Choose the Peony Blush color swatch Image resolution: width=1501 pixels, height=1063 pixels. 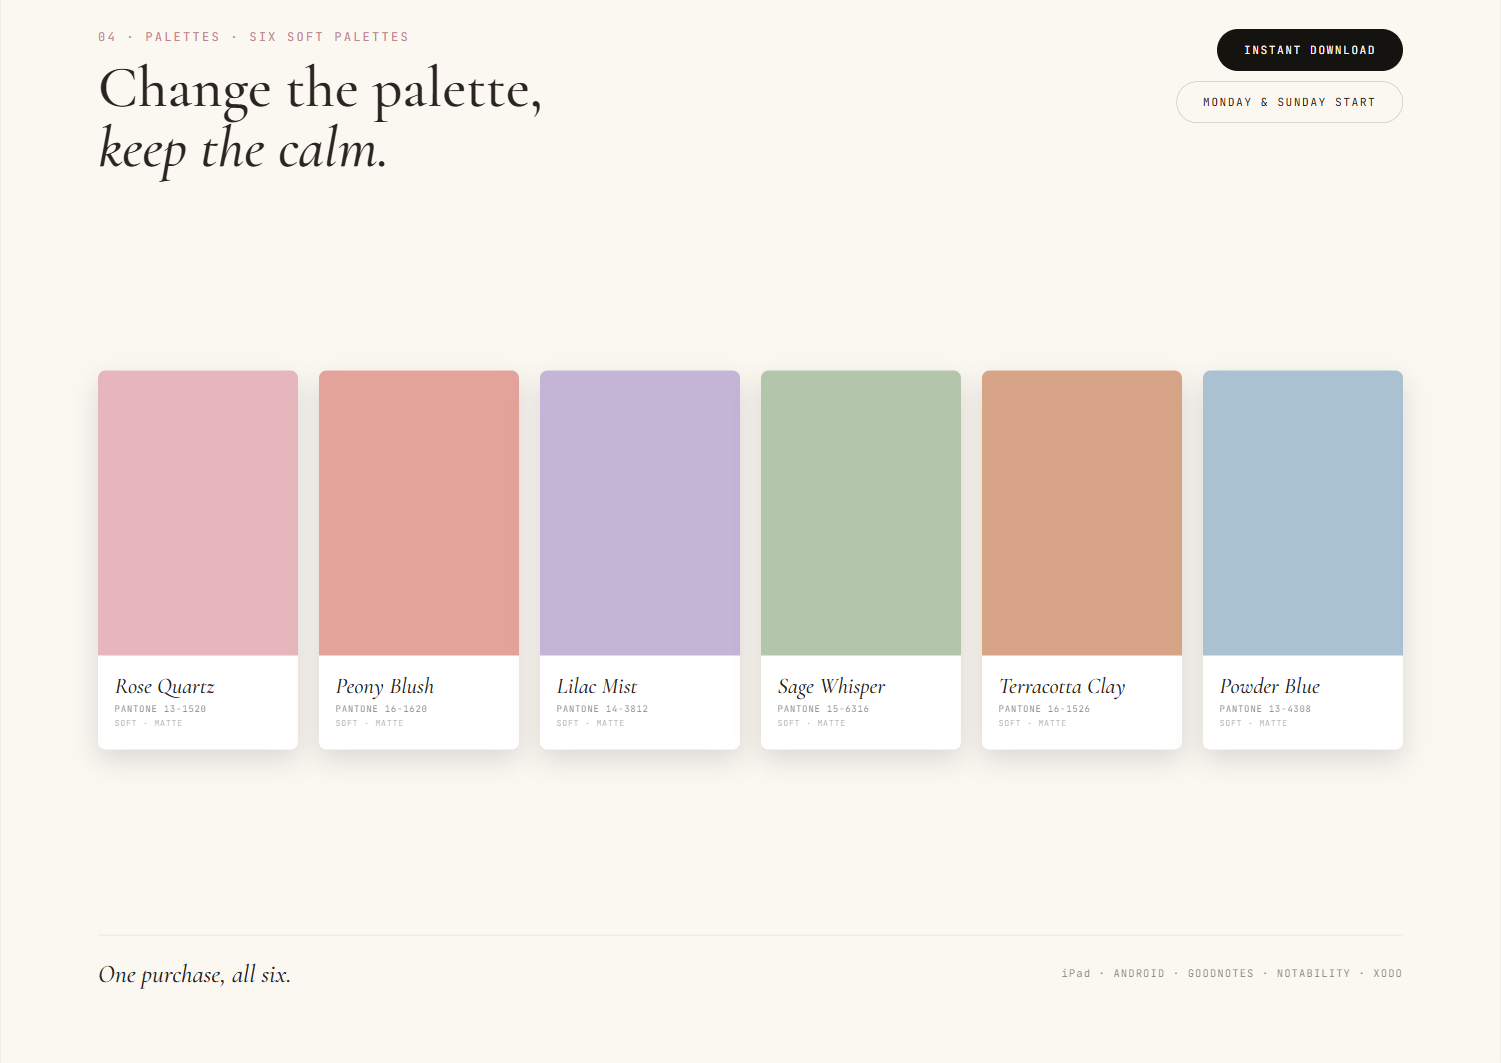click(x=419, y=513)
